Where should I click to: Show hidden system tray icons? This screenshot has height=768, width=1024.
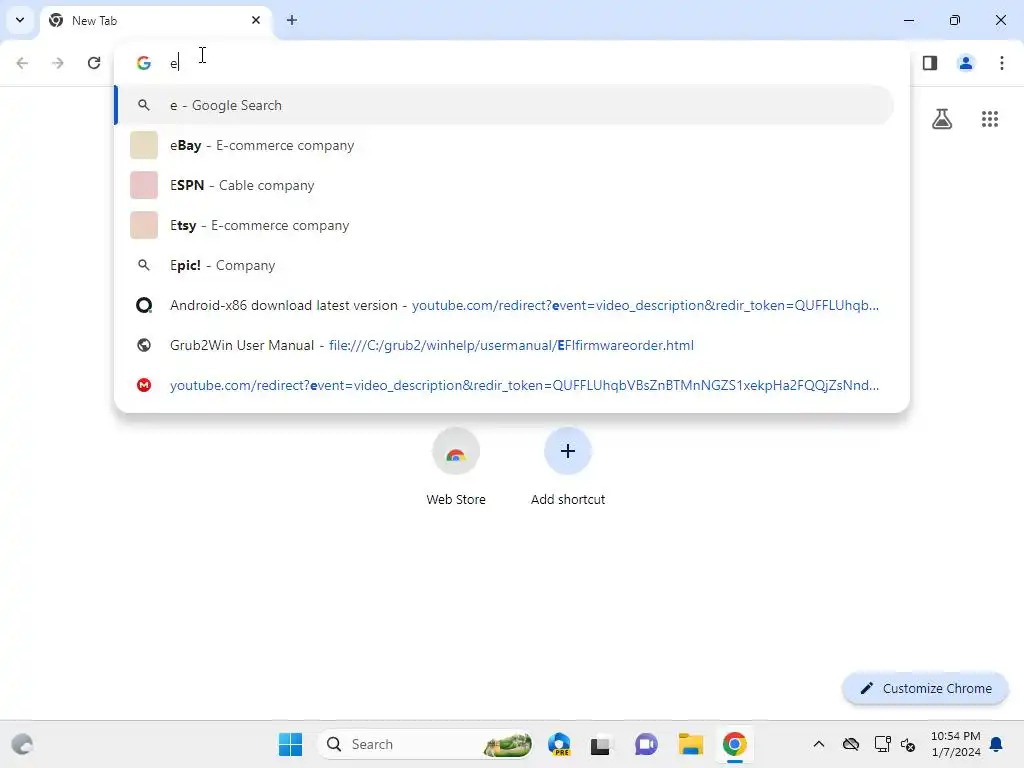(819, 744)
